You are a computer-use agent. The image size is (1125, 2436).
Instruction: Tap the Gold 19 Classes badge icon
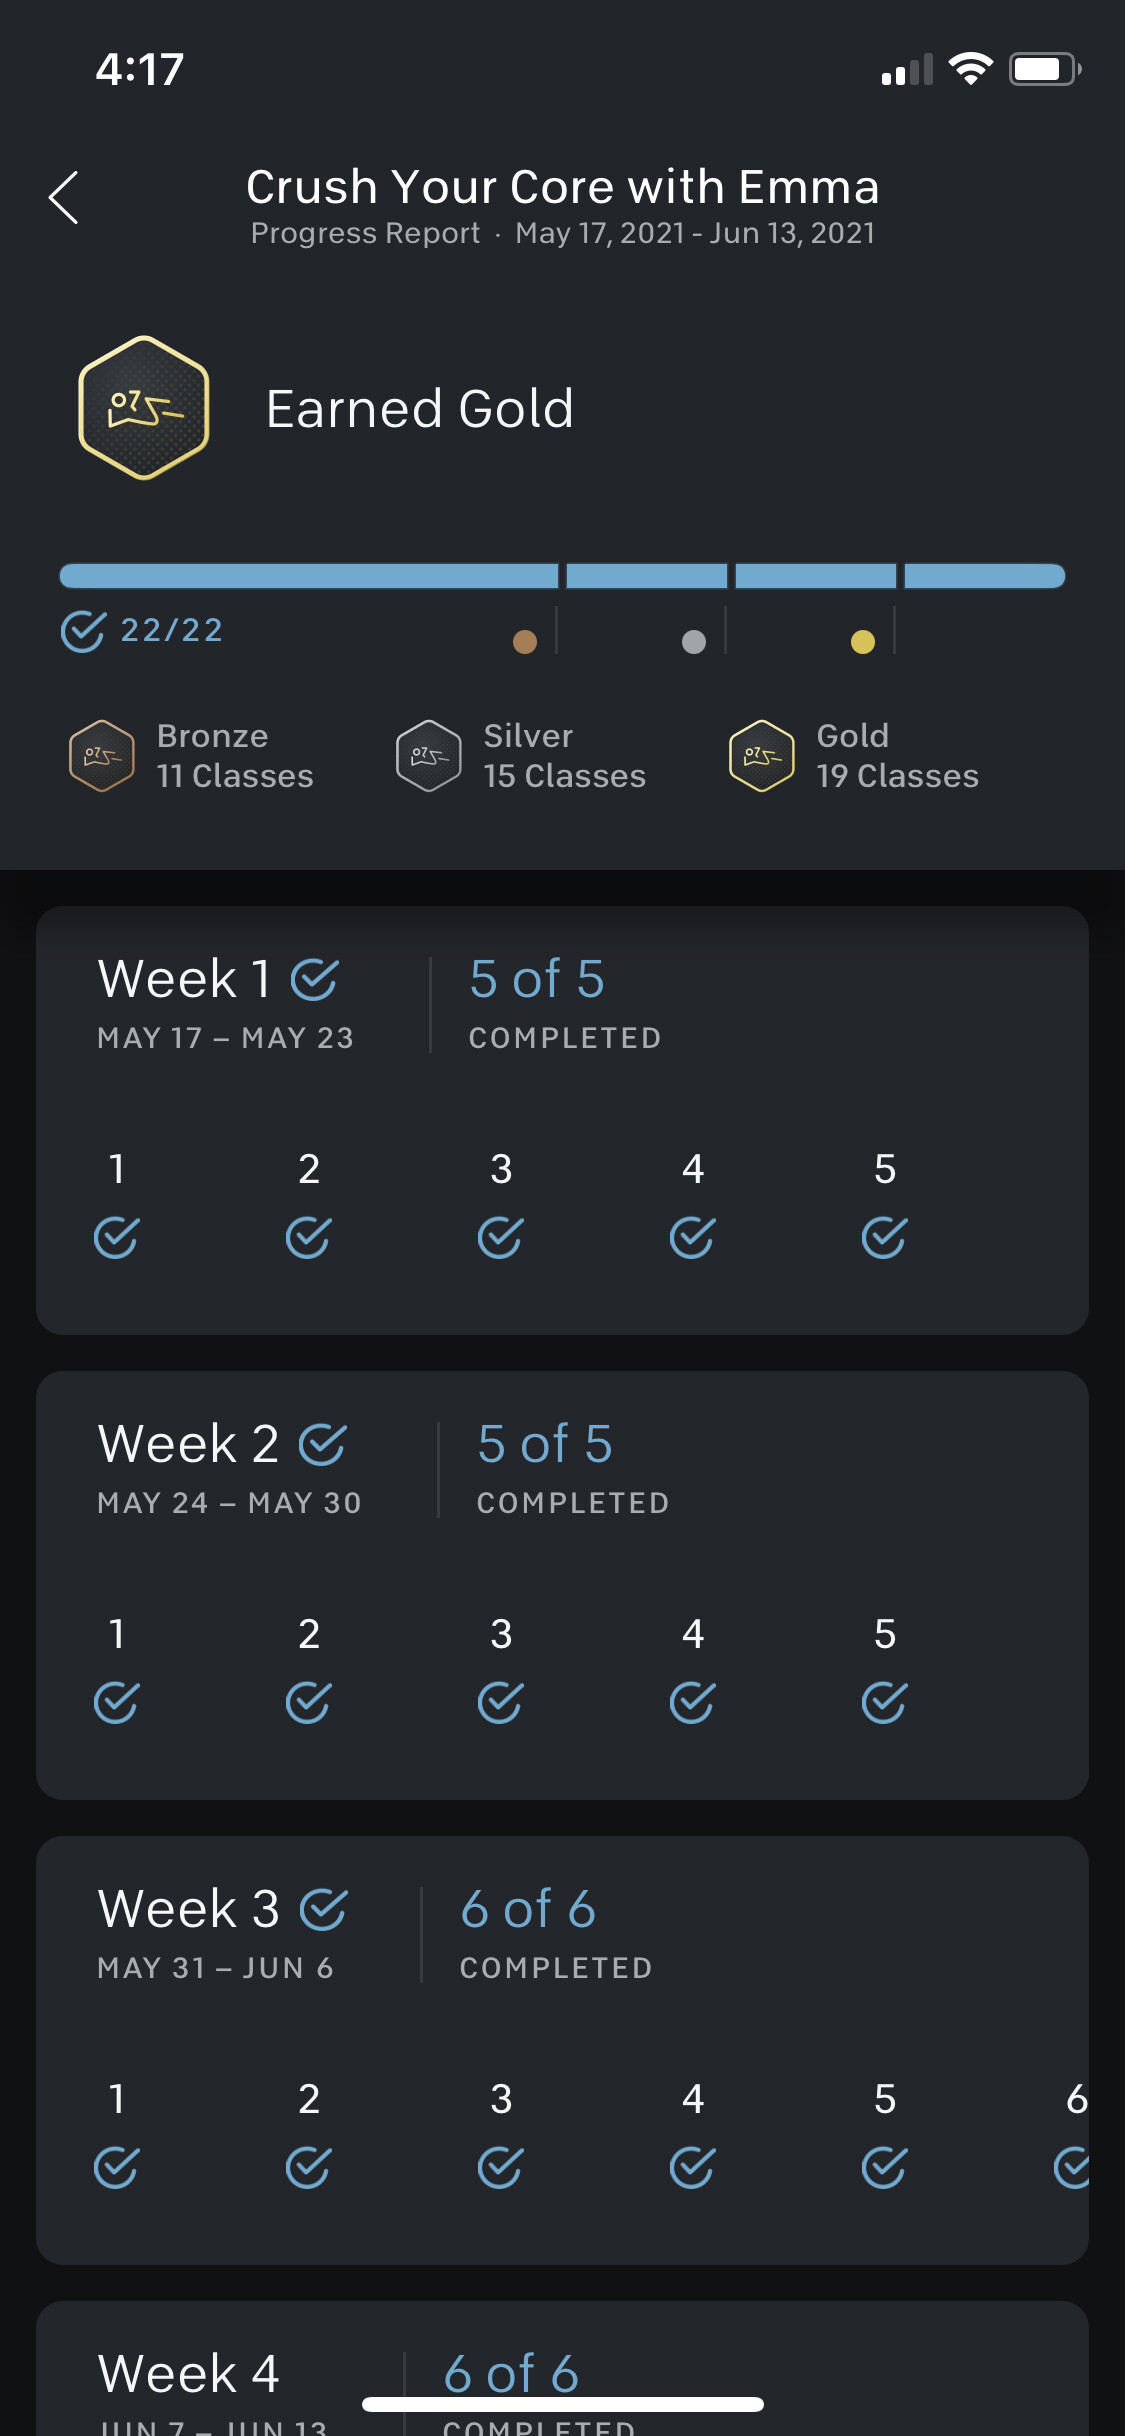[x=762, y=756]
